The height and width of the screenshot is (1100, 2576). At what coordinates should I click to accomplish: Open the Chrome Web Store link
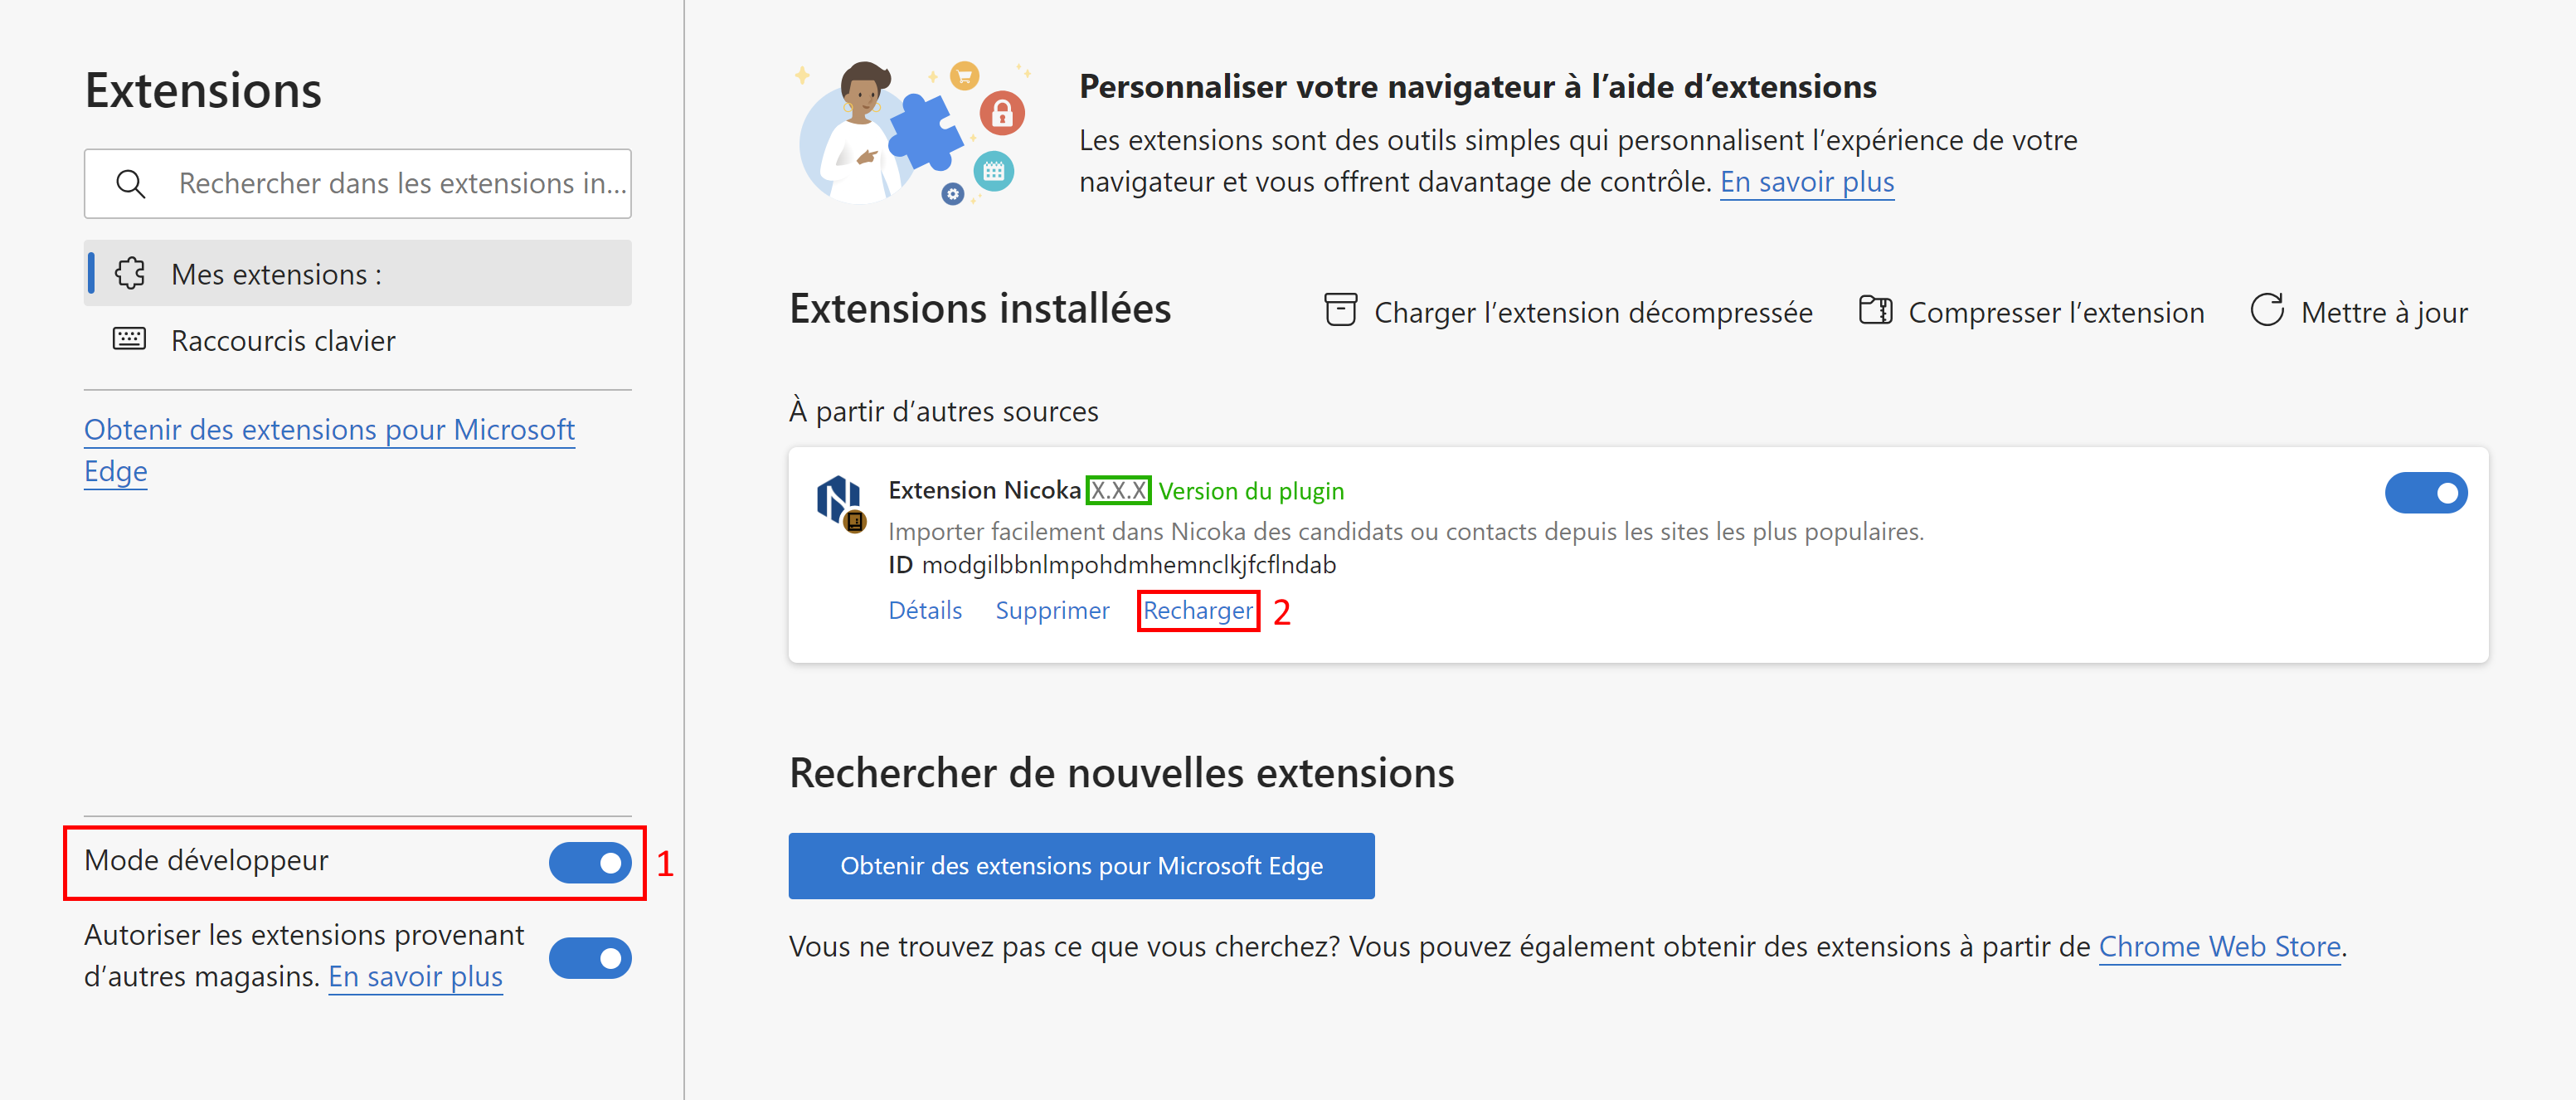click(x=2219, y=946)
